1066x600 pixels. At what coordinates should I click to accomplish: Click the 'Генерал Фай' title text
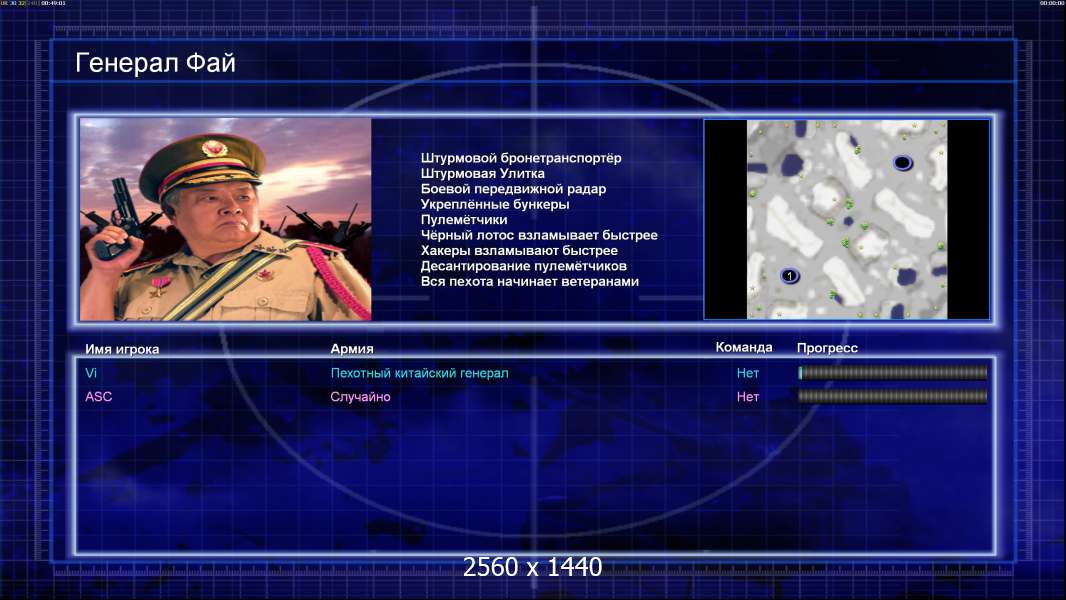tap(155, 63)
